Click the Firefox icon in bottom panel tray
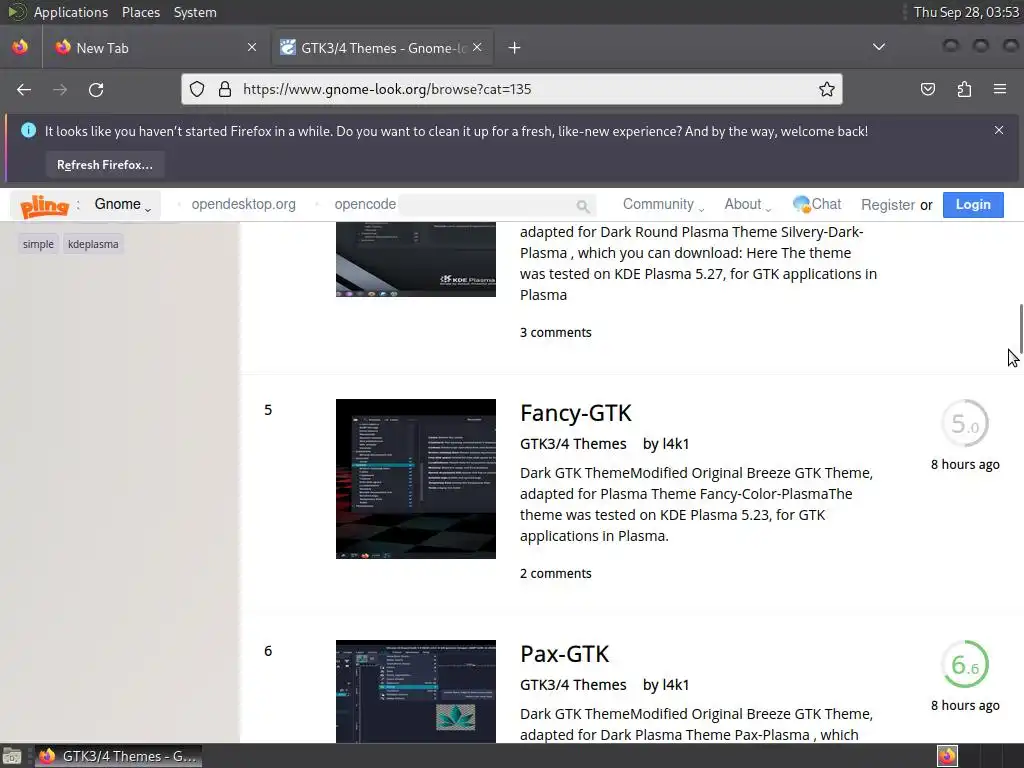The width and height of the screenshot is (1024, 768). (947, 756)
